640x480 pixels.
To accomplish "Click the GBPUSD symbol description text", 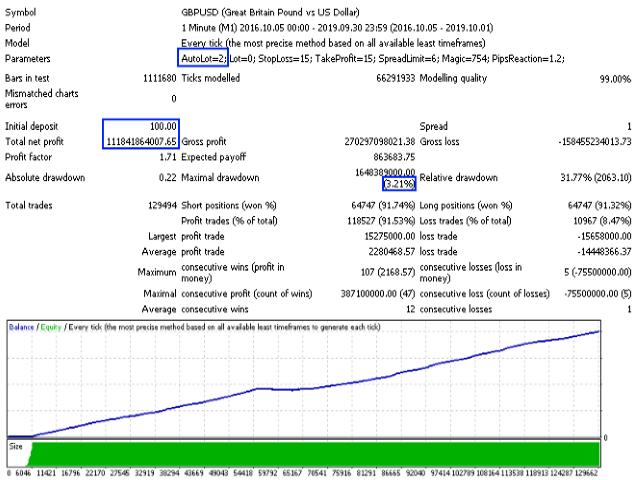I will [270, 12].
